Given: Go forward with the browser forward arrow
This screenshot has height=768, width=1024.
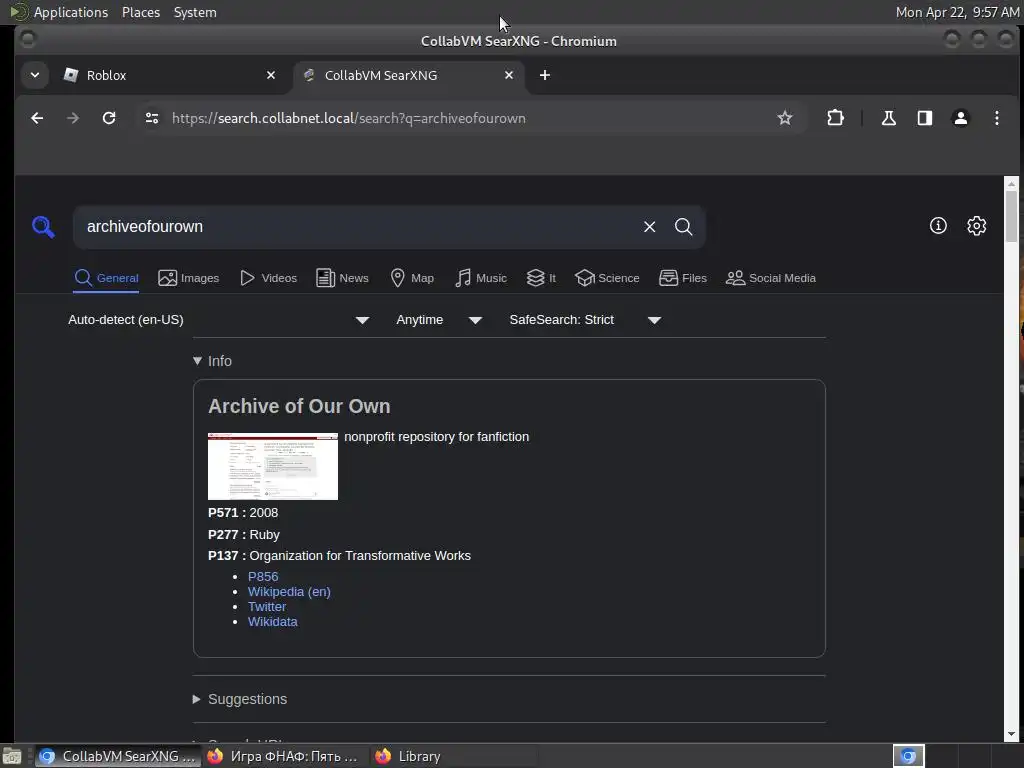Looking at the screenshot, I should pos(72,118).
